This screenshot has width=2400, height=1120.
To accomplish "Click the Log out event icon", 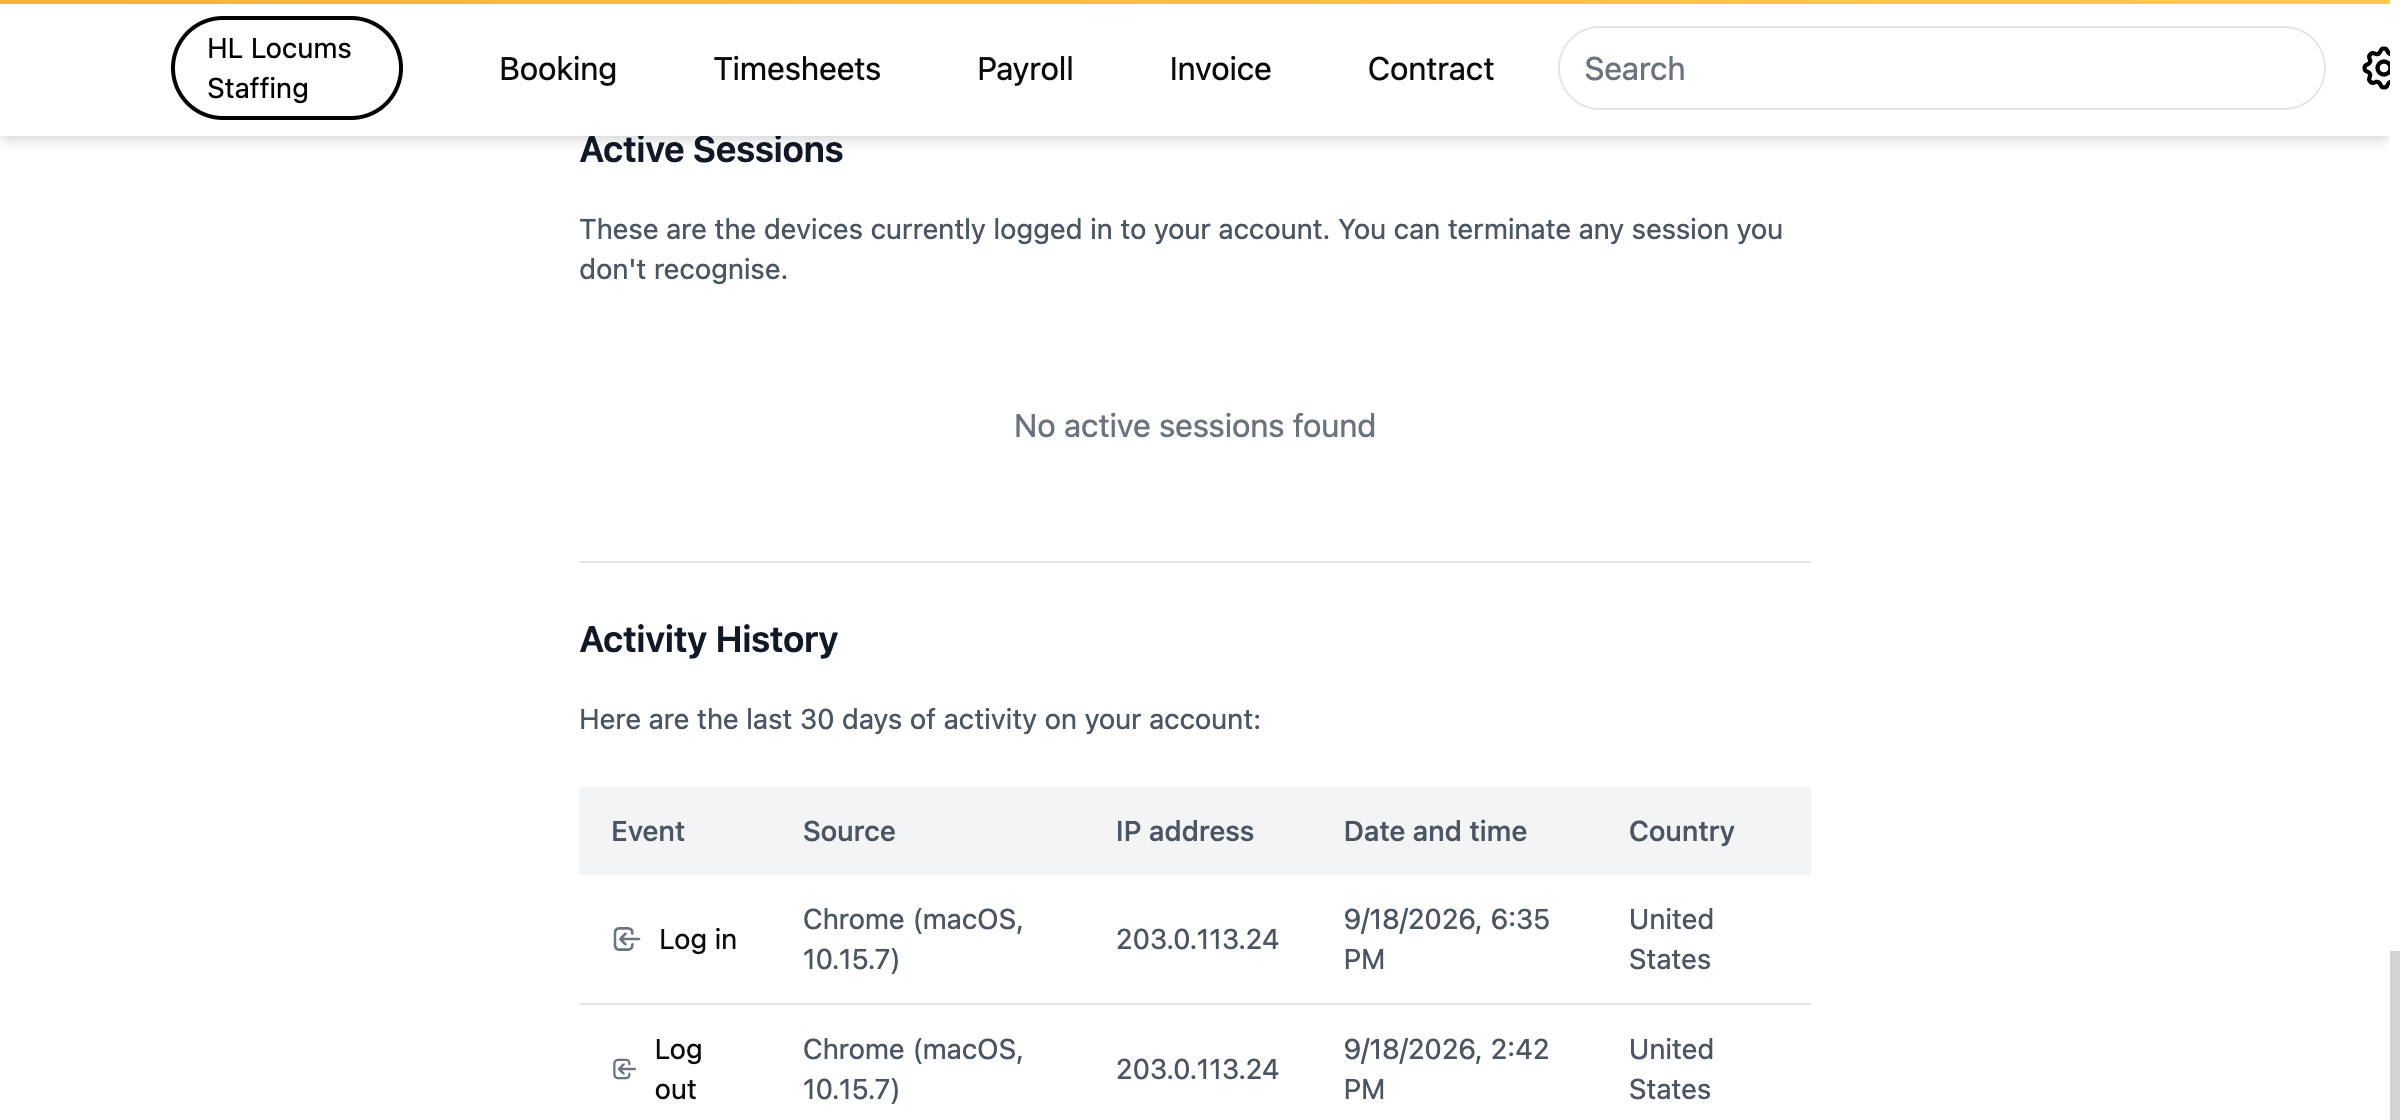I will click(624, 1069).
